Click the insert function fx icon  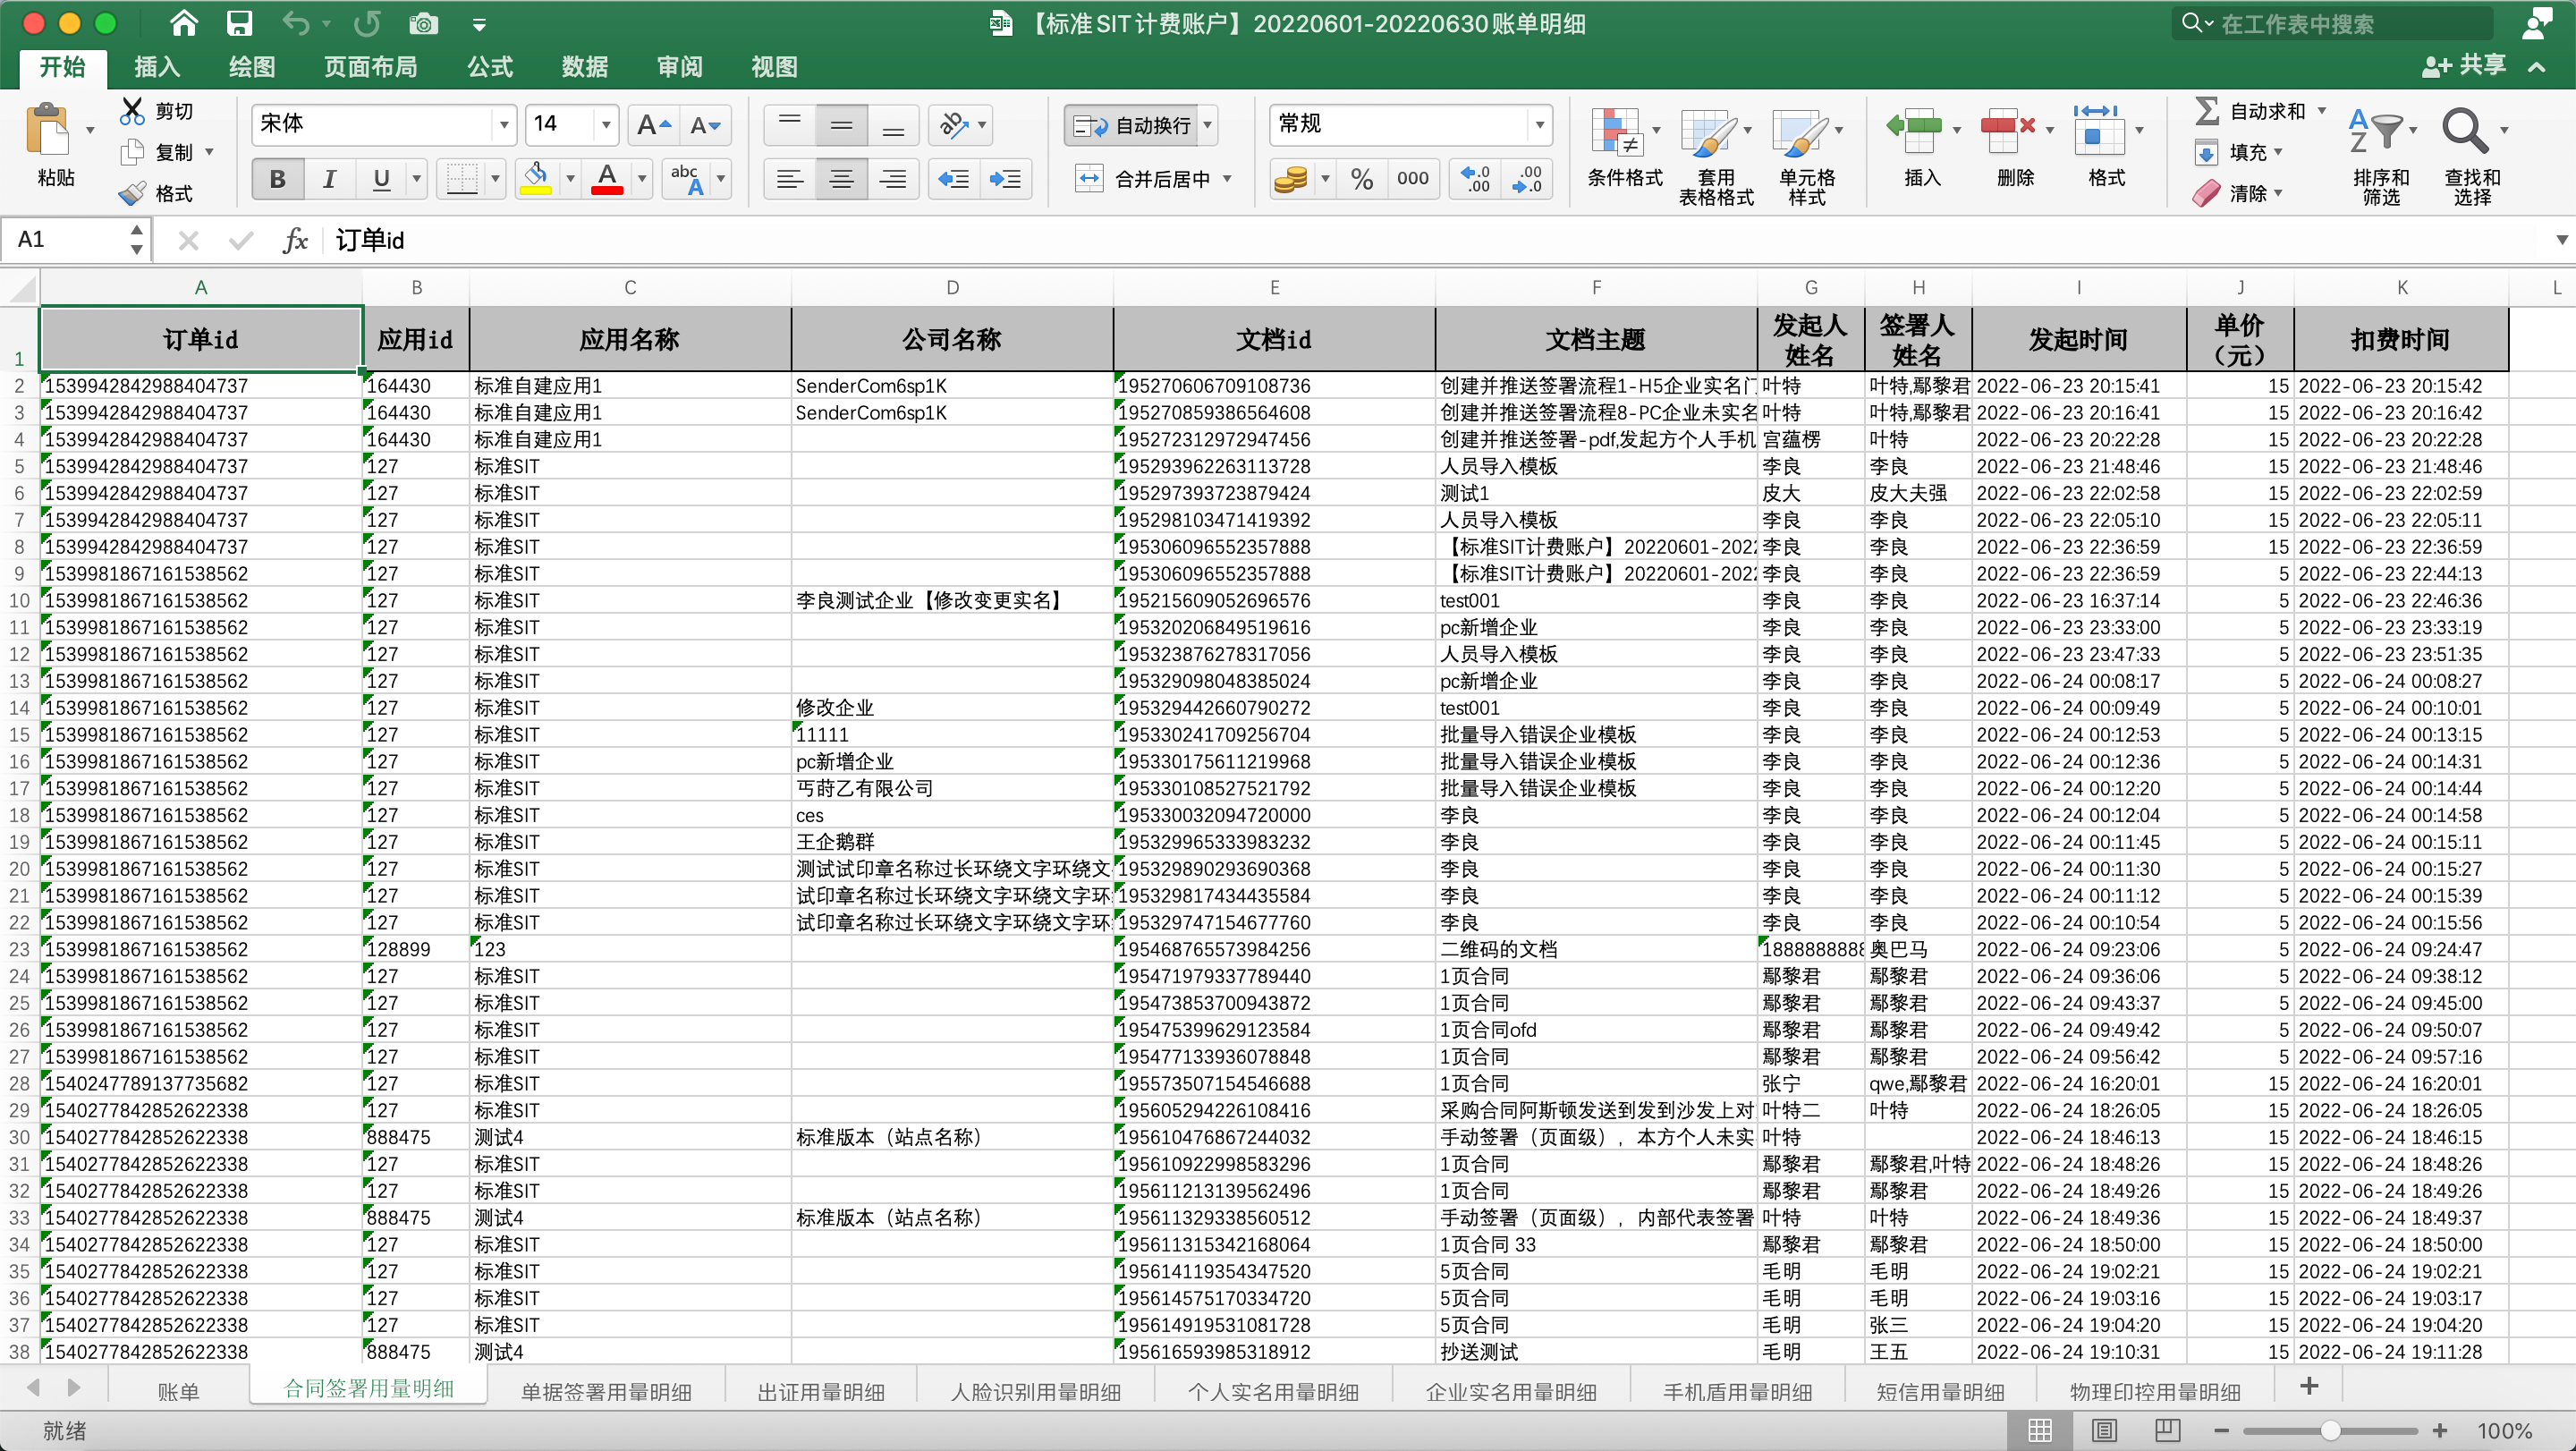(295, 240)
